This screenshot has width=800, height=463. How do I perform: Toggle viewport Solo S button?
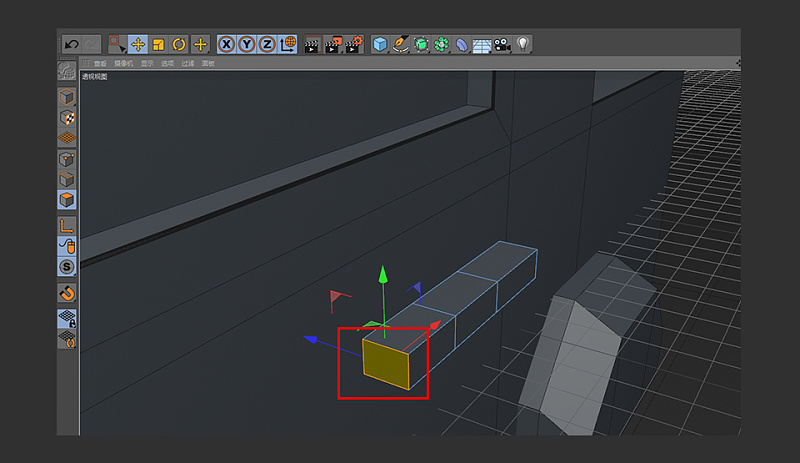(x=67, y=266)
